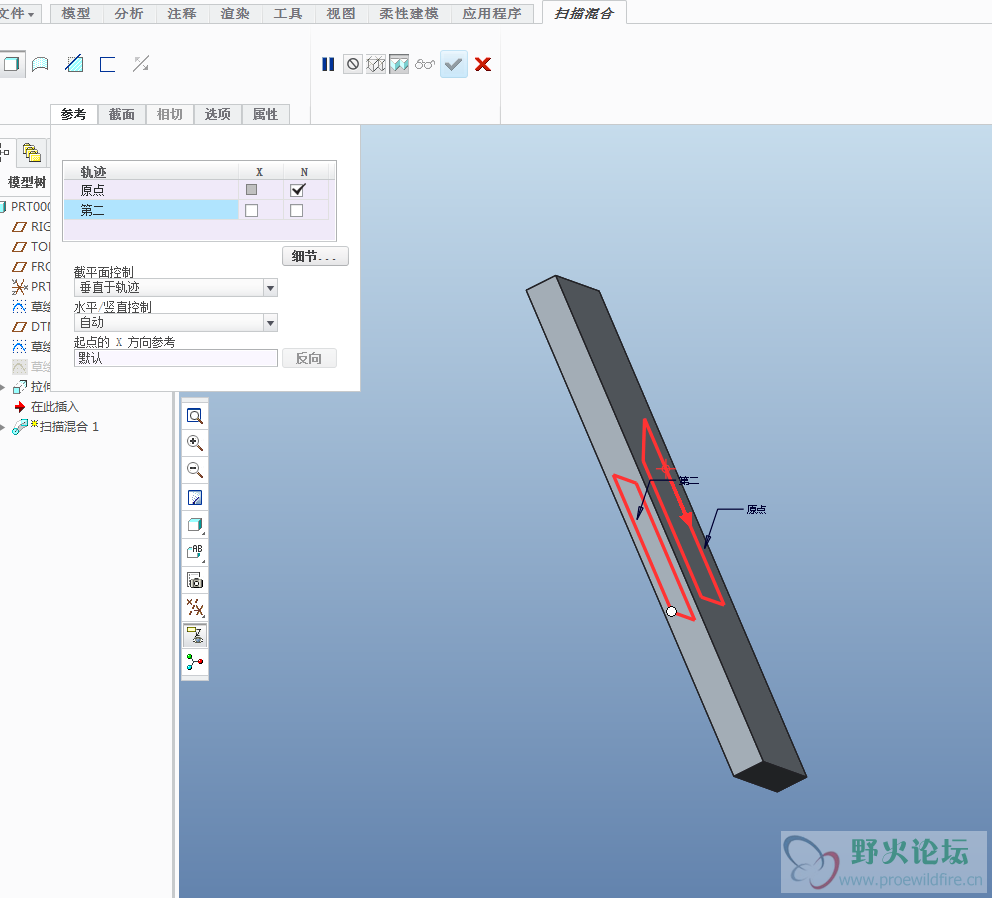The image size is (992, 898).
Task: Pause the swept blend feature
Action: click(x=328, y=64)
